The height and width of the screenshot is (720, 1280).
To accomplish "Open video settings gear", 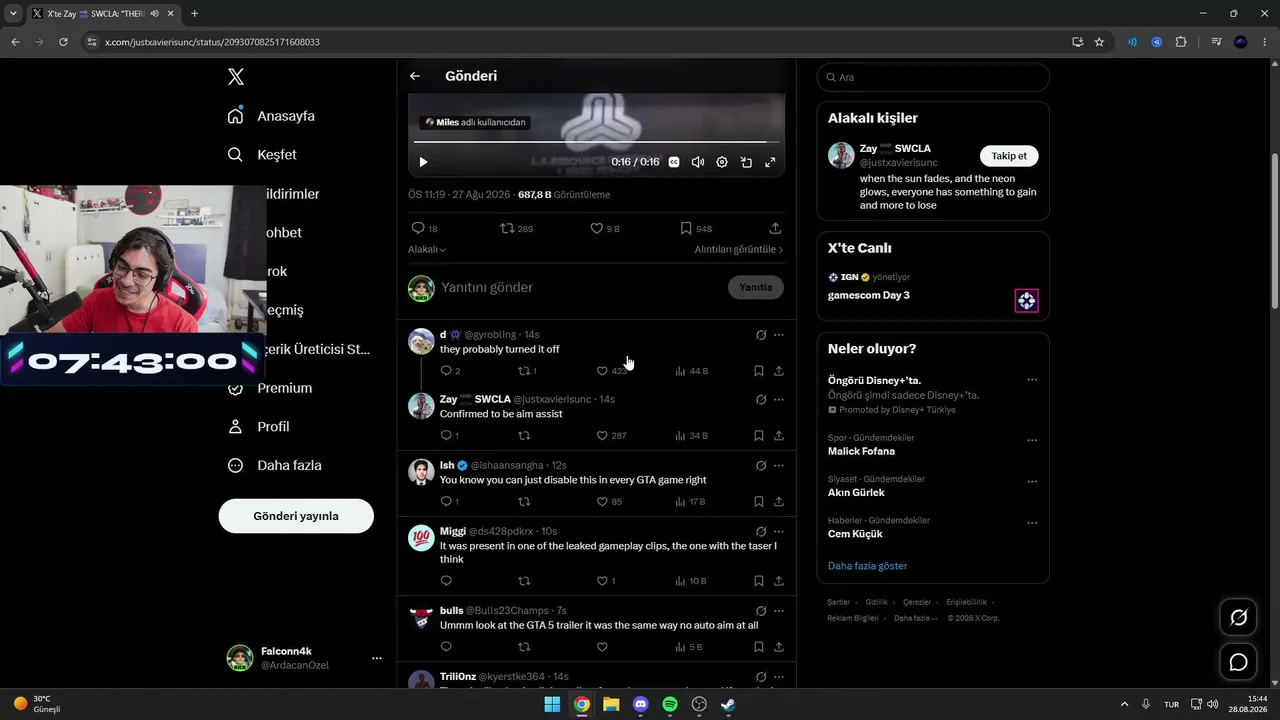I will [x=722, y=162].
